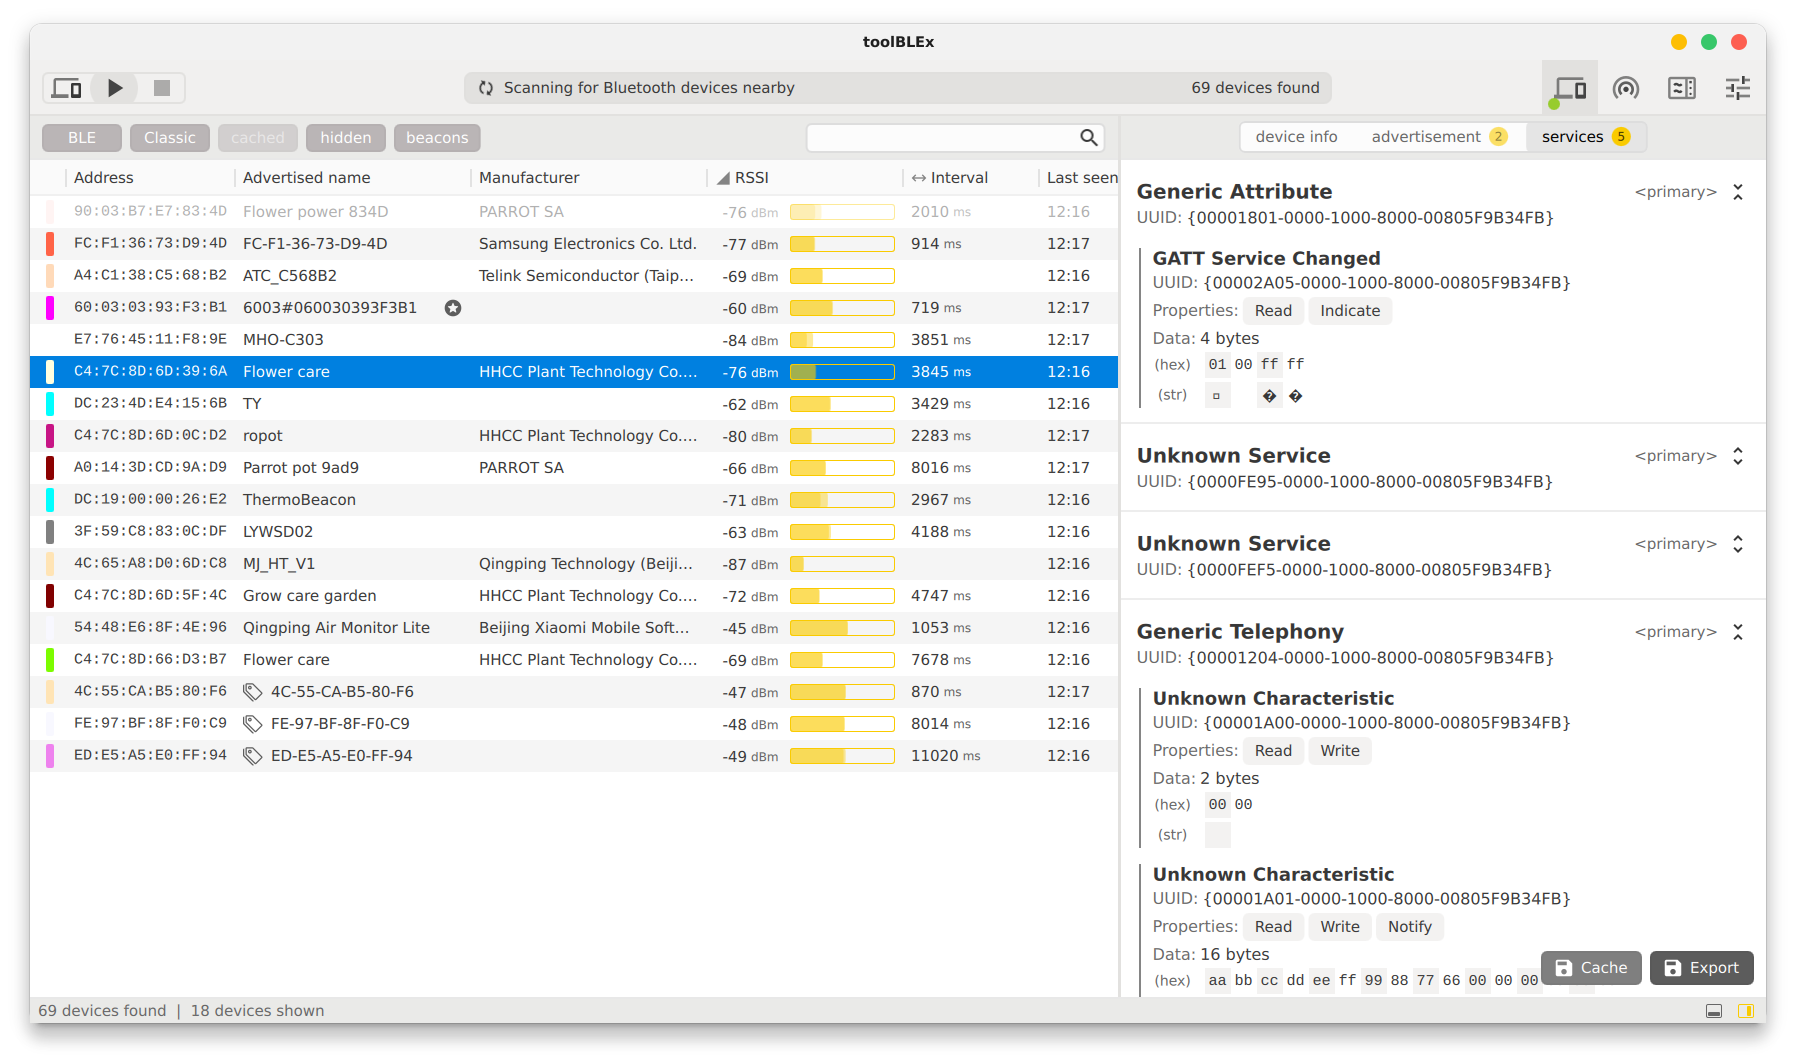Expand the FE95 Unknown Service

[1738, 456]
